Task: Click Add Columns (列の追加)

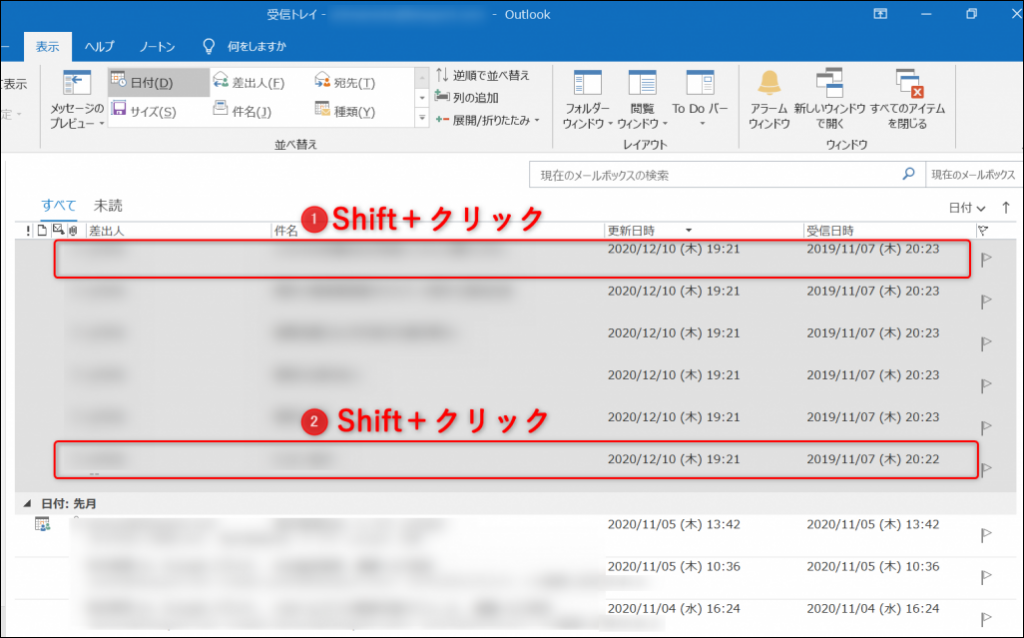Action: [467, 97]
